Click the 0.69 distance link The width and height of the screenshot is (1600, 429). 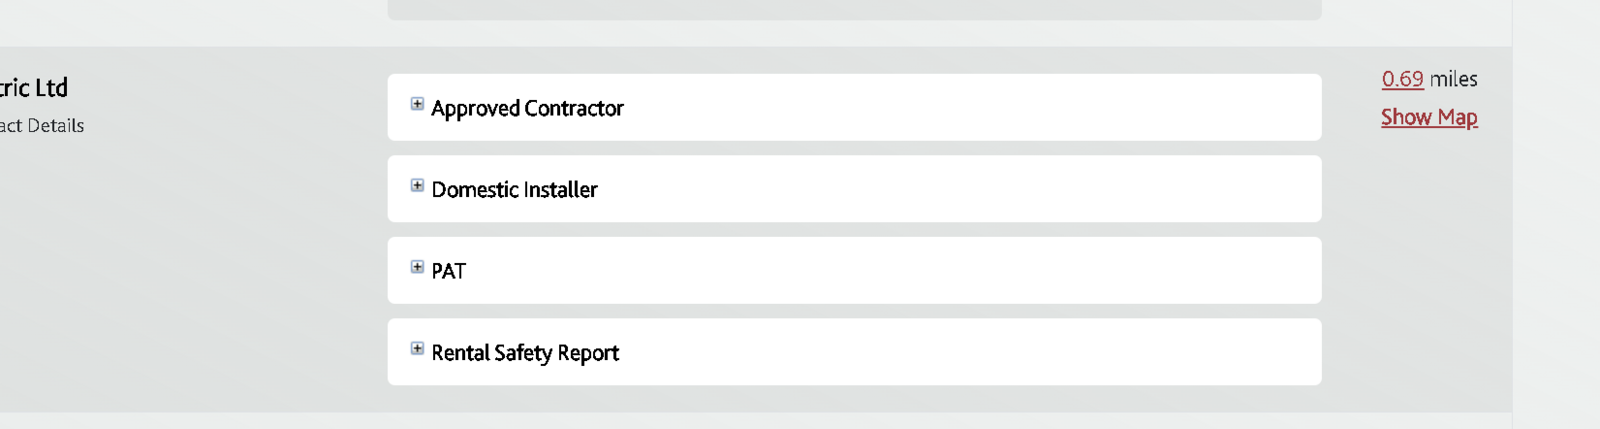[x=1402, y=79]
